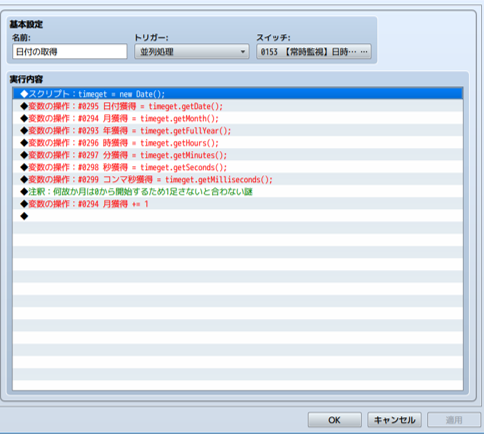Select the スクリプト timeget = new Date() line
The image size is (484, 434).
tap(238, 94)
